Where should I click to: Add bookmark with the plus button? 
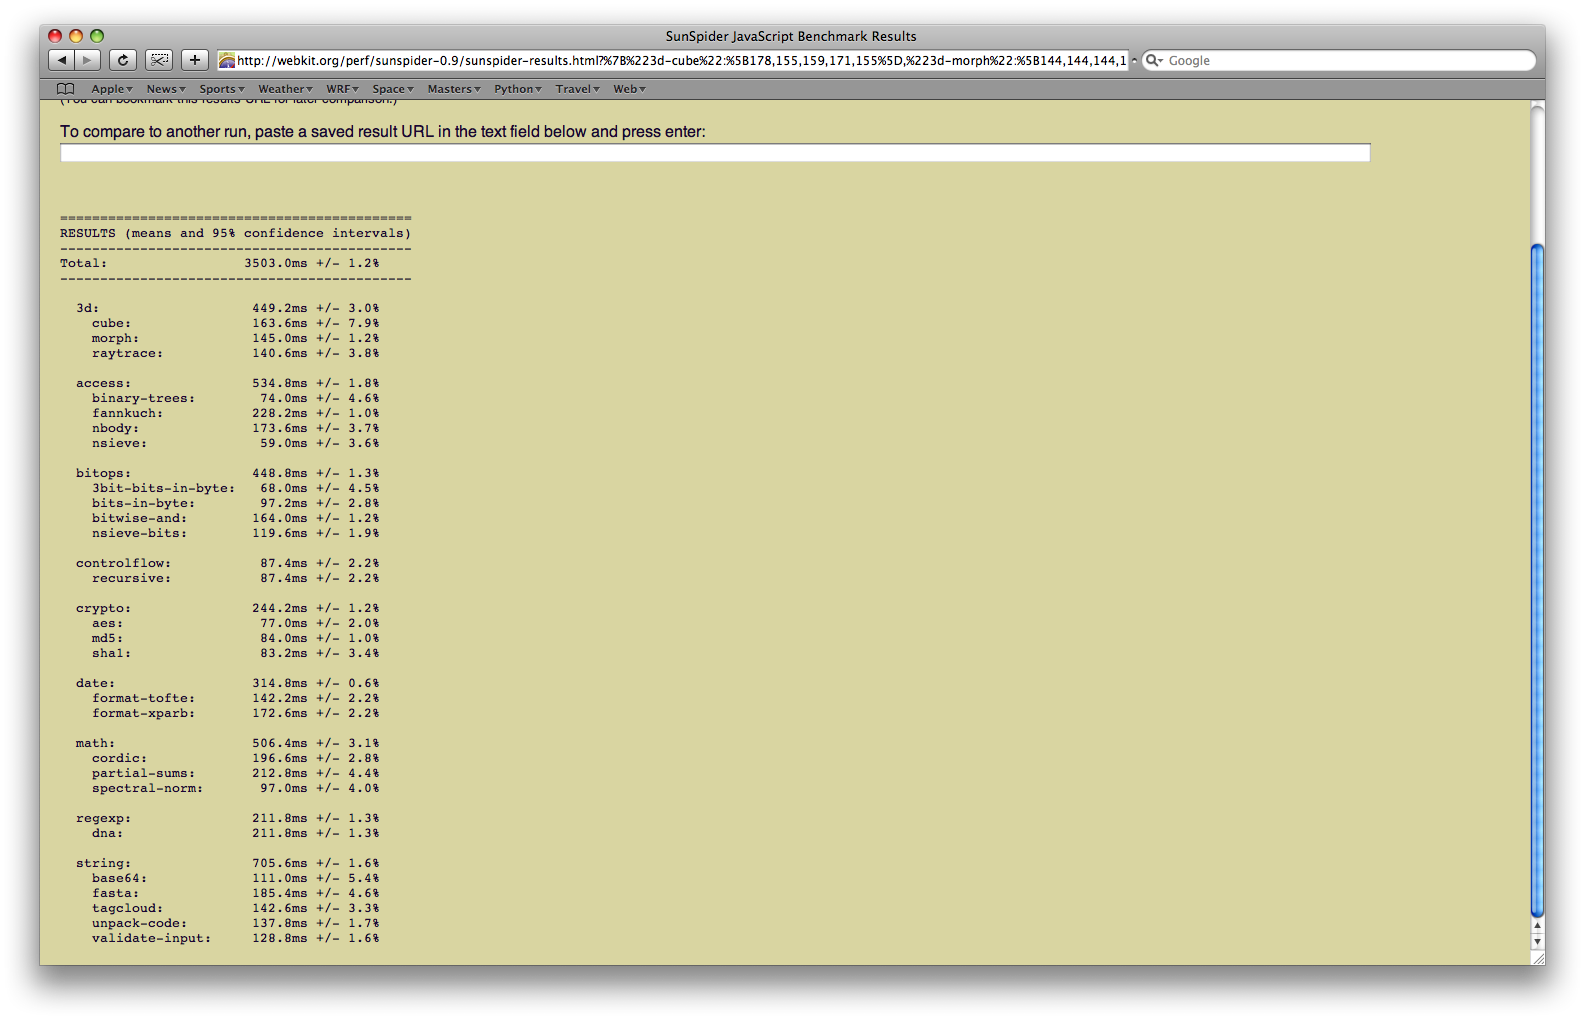coord(195,60)
